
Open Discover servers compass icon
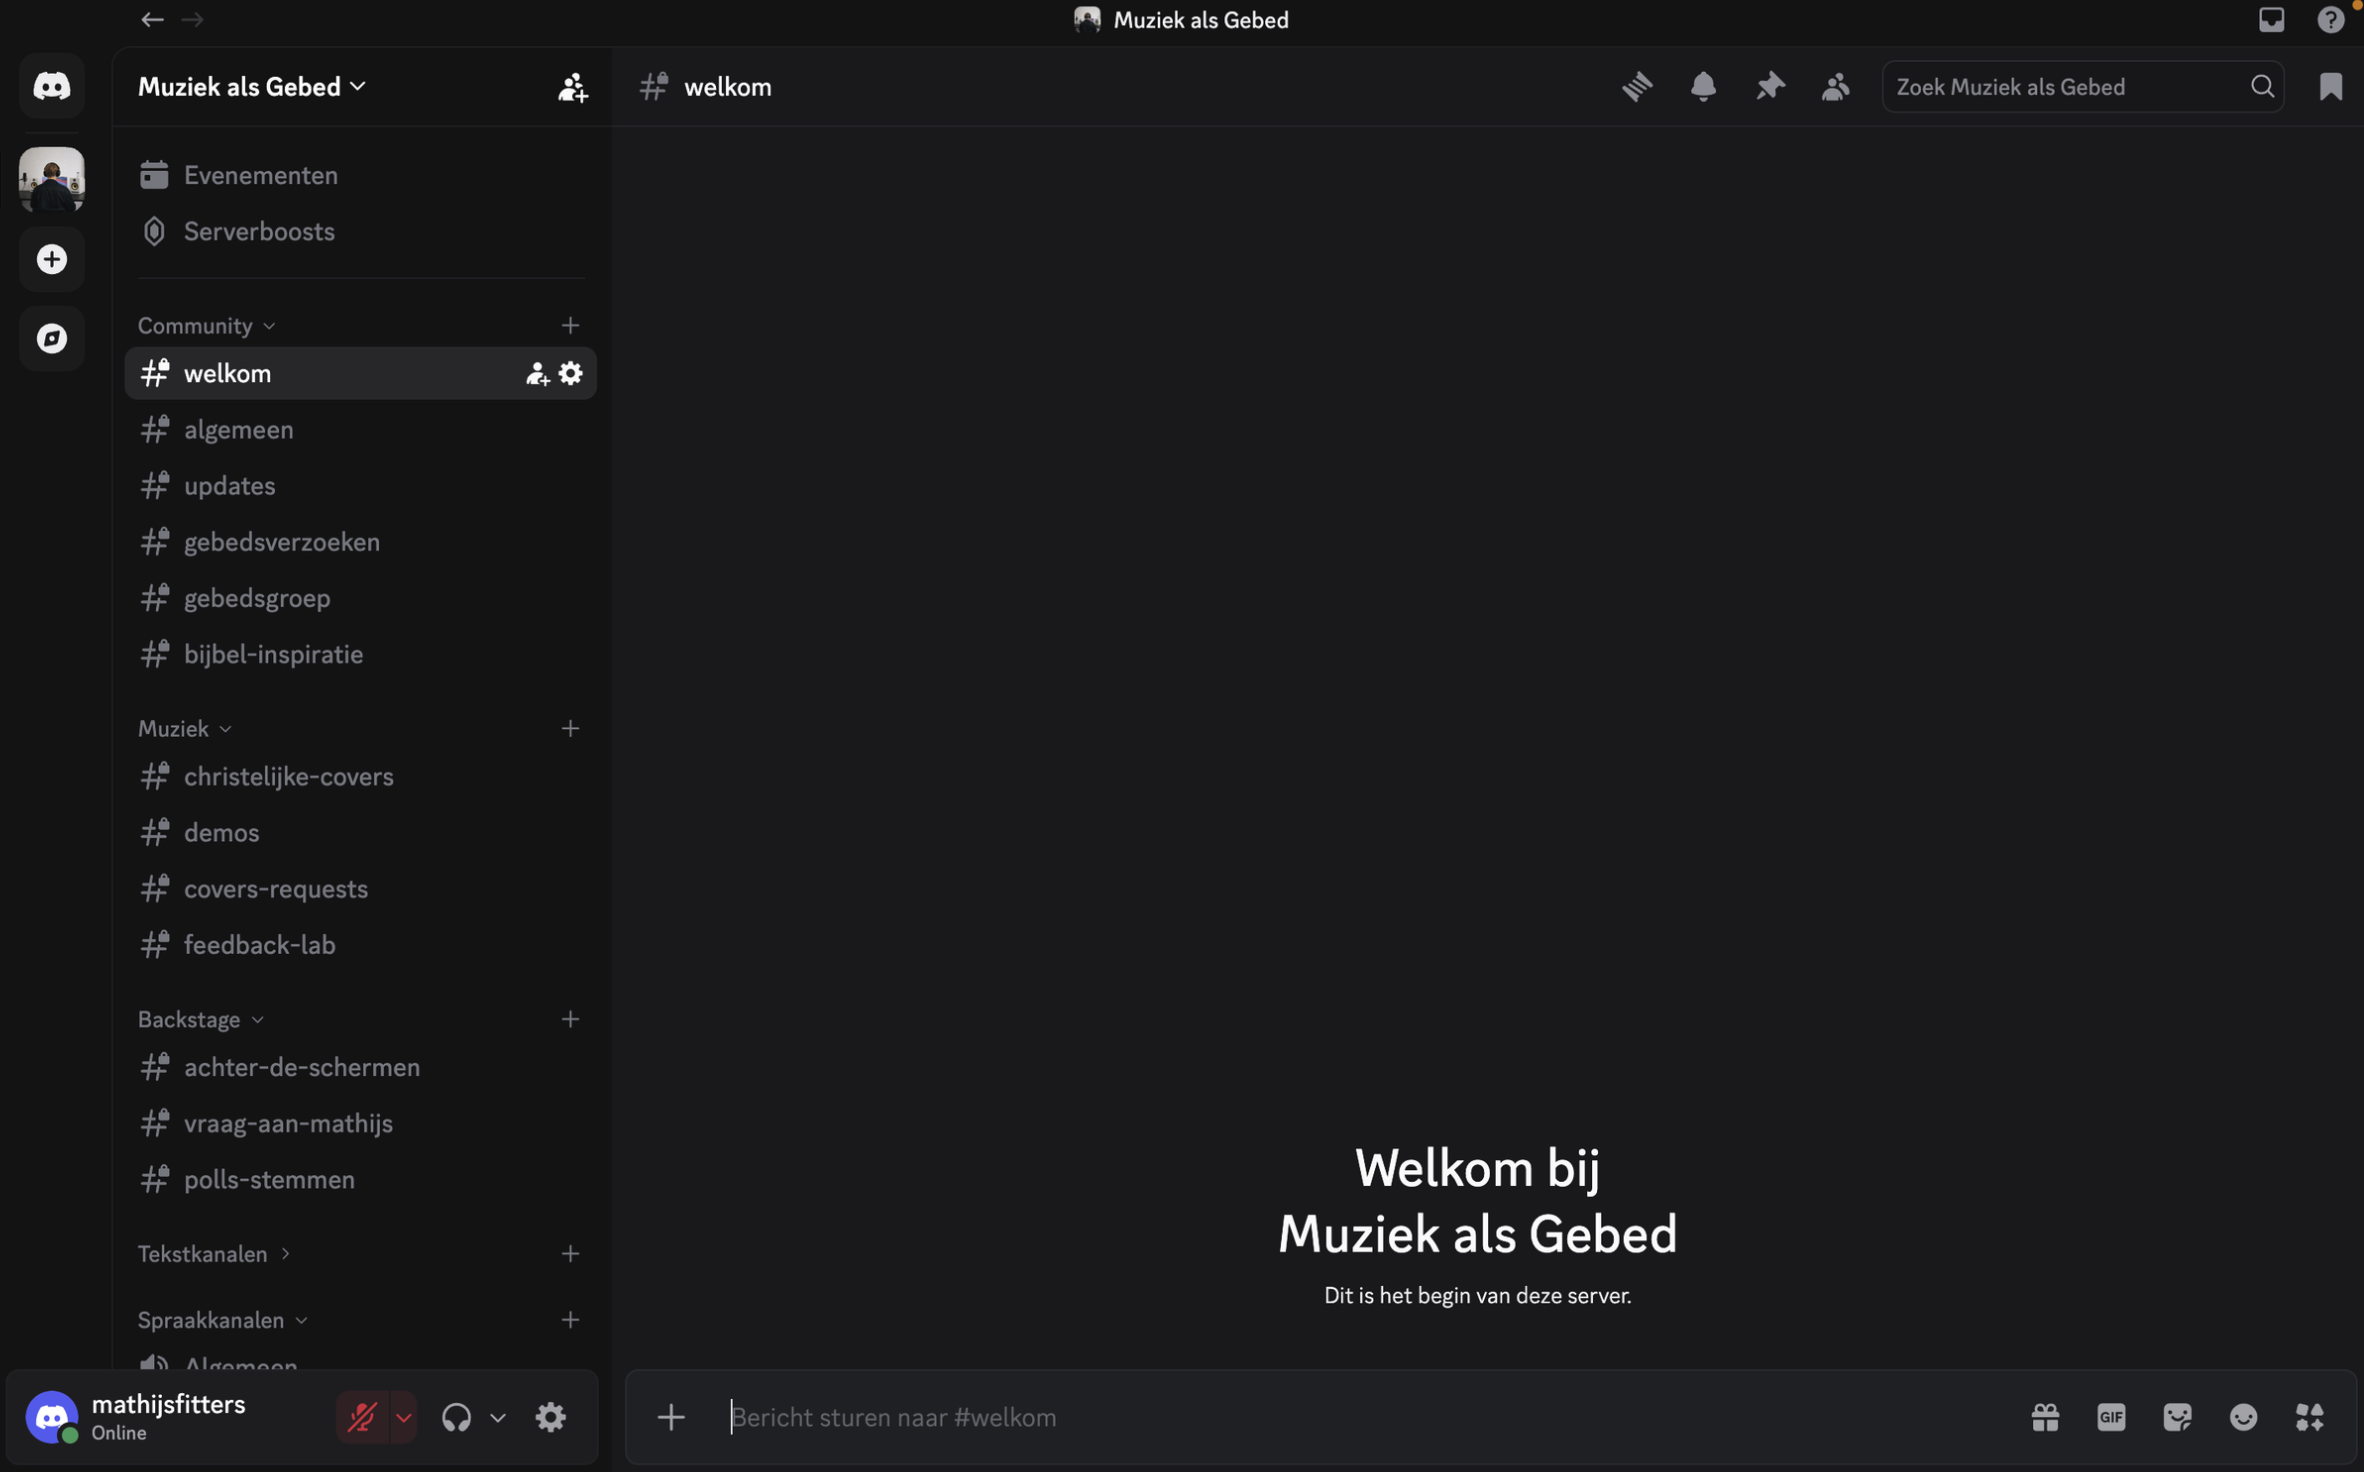52,338
